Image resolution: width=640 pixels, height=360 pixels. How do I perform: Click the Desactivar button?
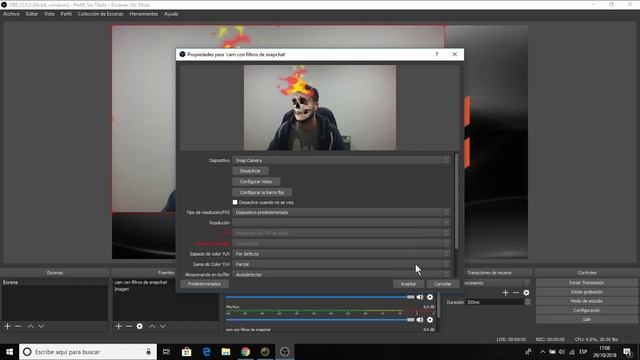point(250,171)
